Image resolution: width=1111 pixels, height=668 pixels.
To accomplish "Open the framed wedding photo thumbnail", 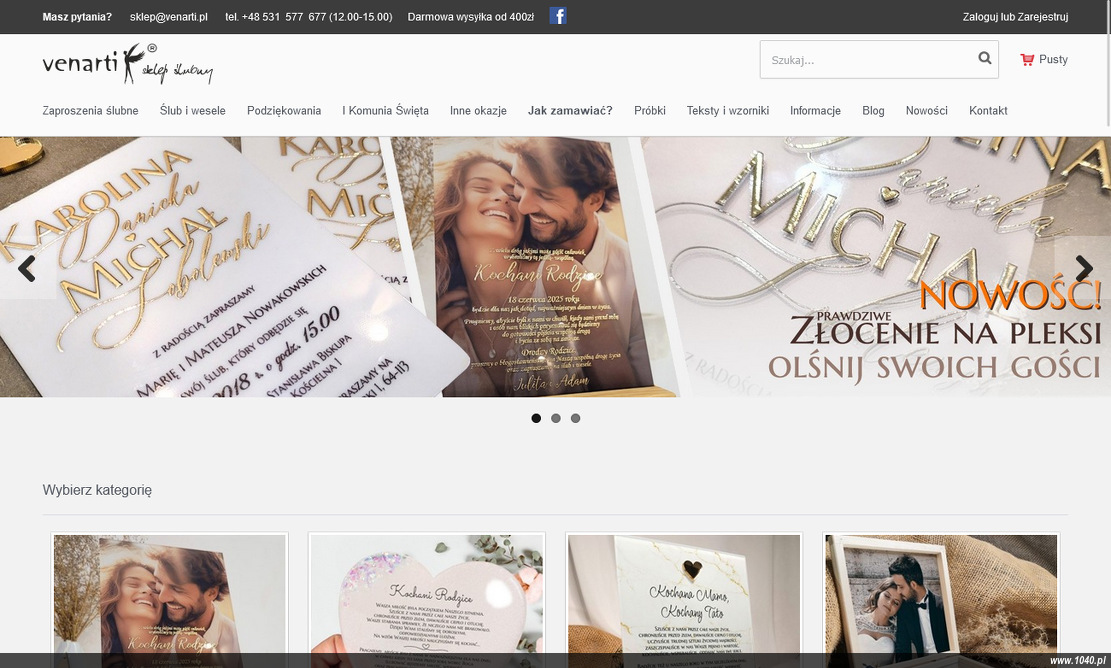I will point(942,601).
